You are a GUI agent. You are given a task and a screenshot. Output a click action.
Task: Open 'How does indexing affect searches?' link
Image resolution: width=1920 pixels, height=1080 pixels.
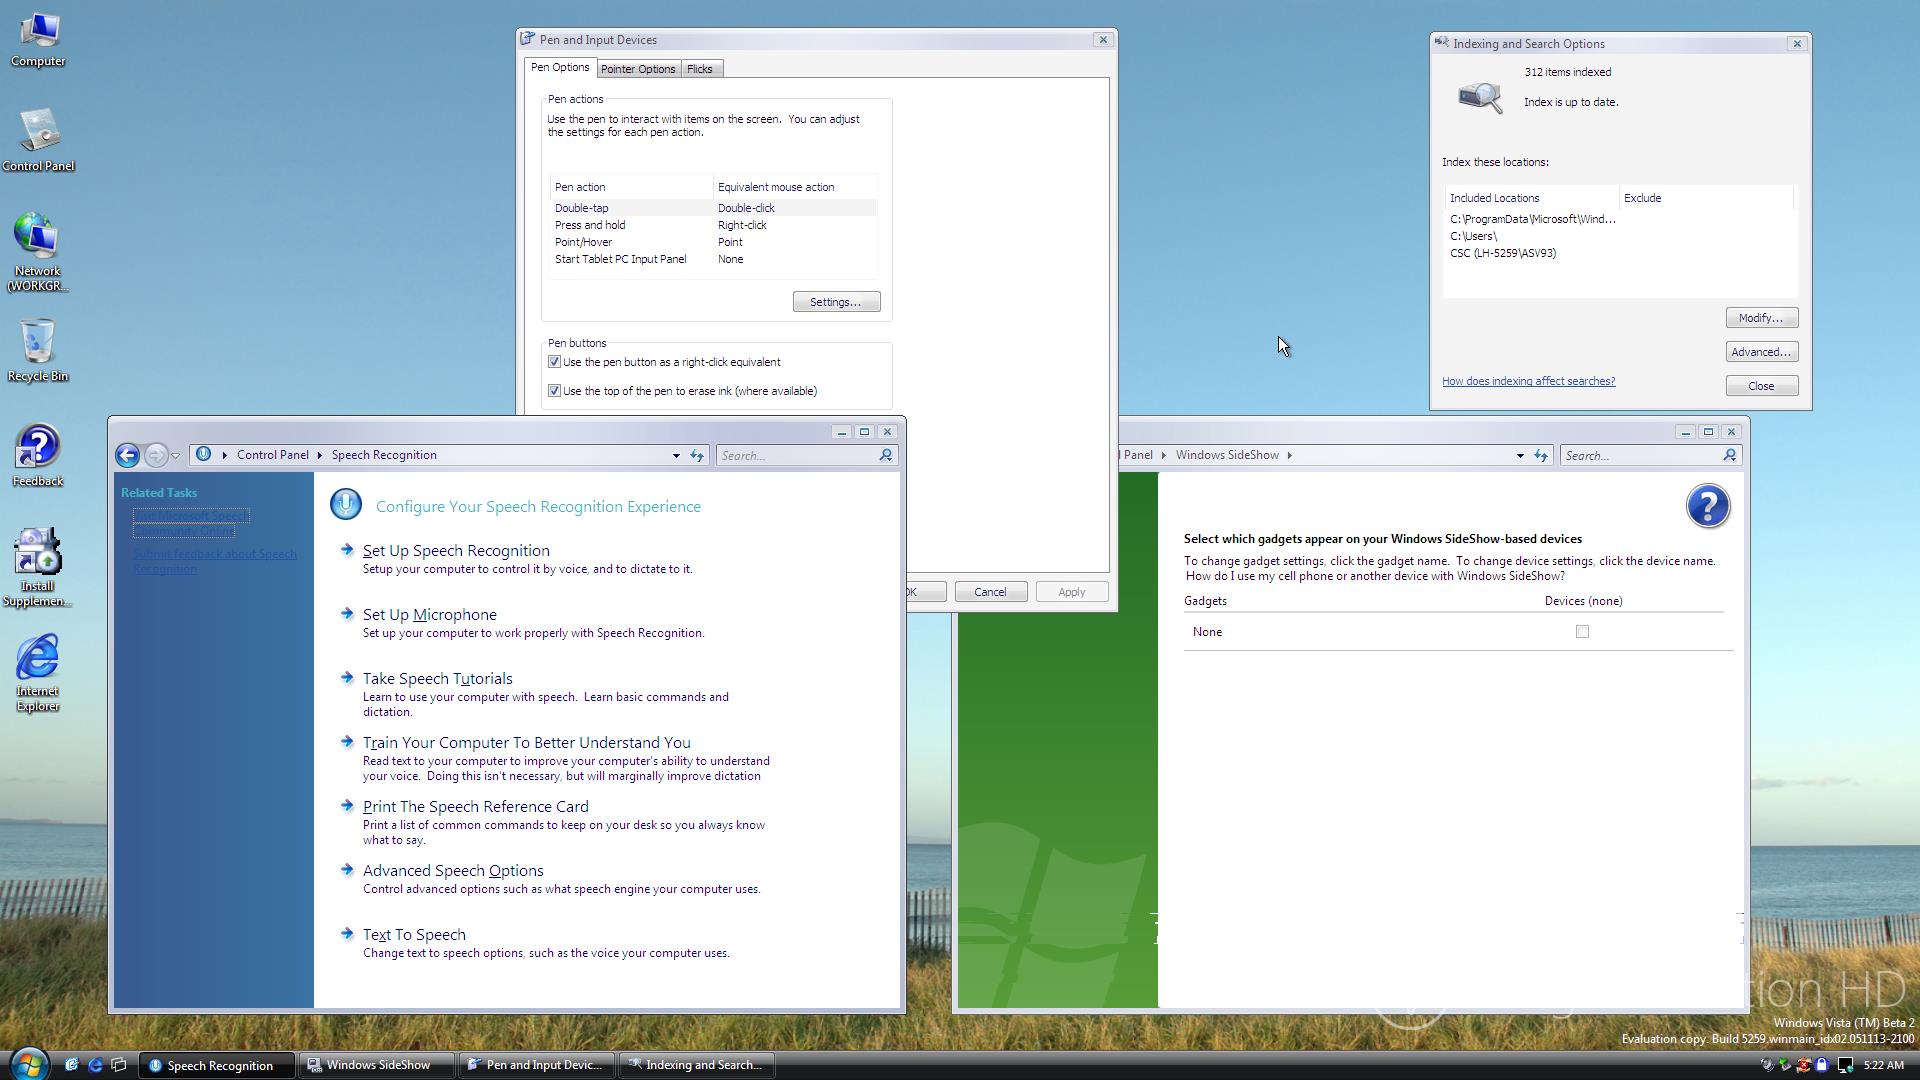click(1528, 381)
